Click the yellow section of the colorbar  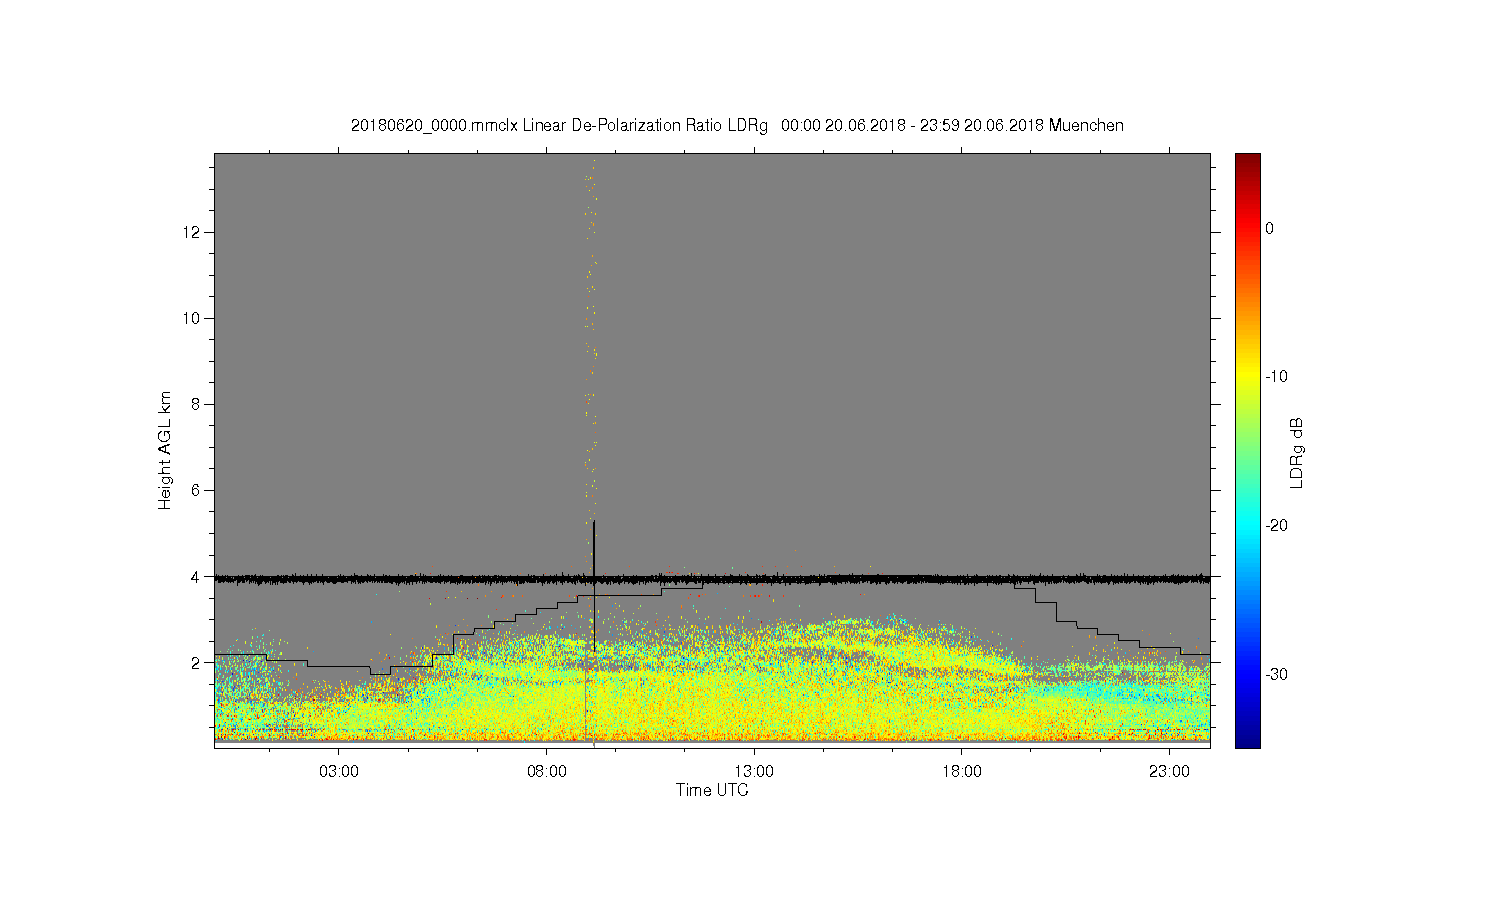(x=1247, y=377)
